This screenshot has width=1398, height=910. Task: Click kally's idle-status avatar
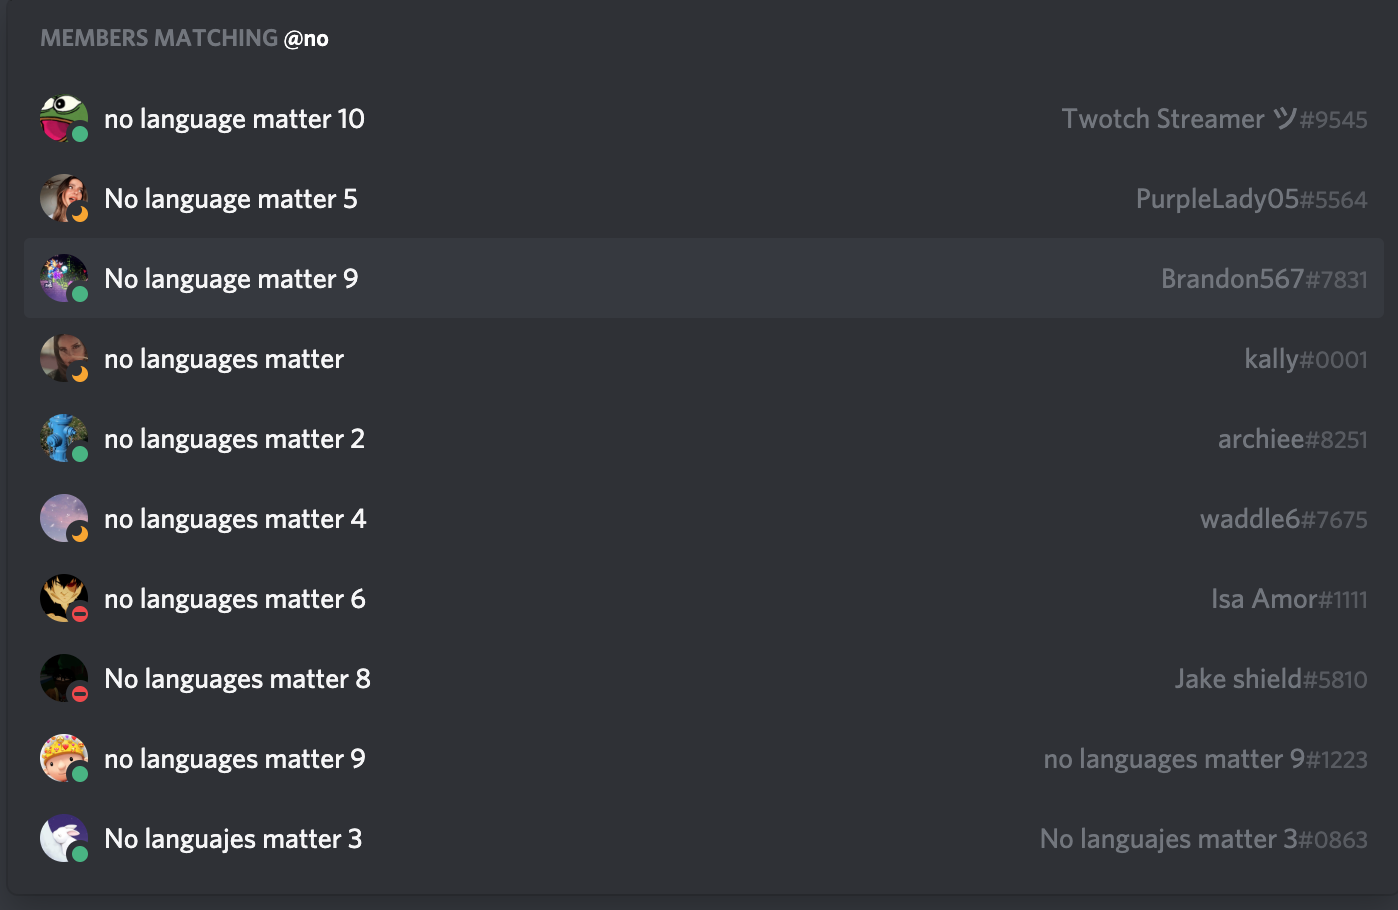[x=63, y=359]
